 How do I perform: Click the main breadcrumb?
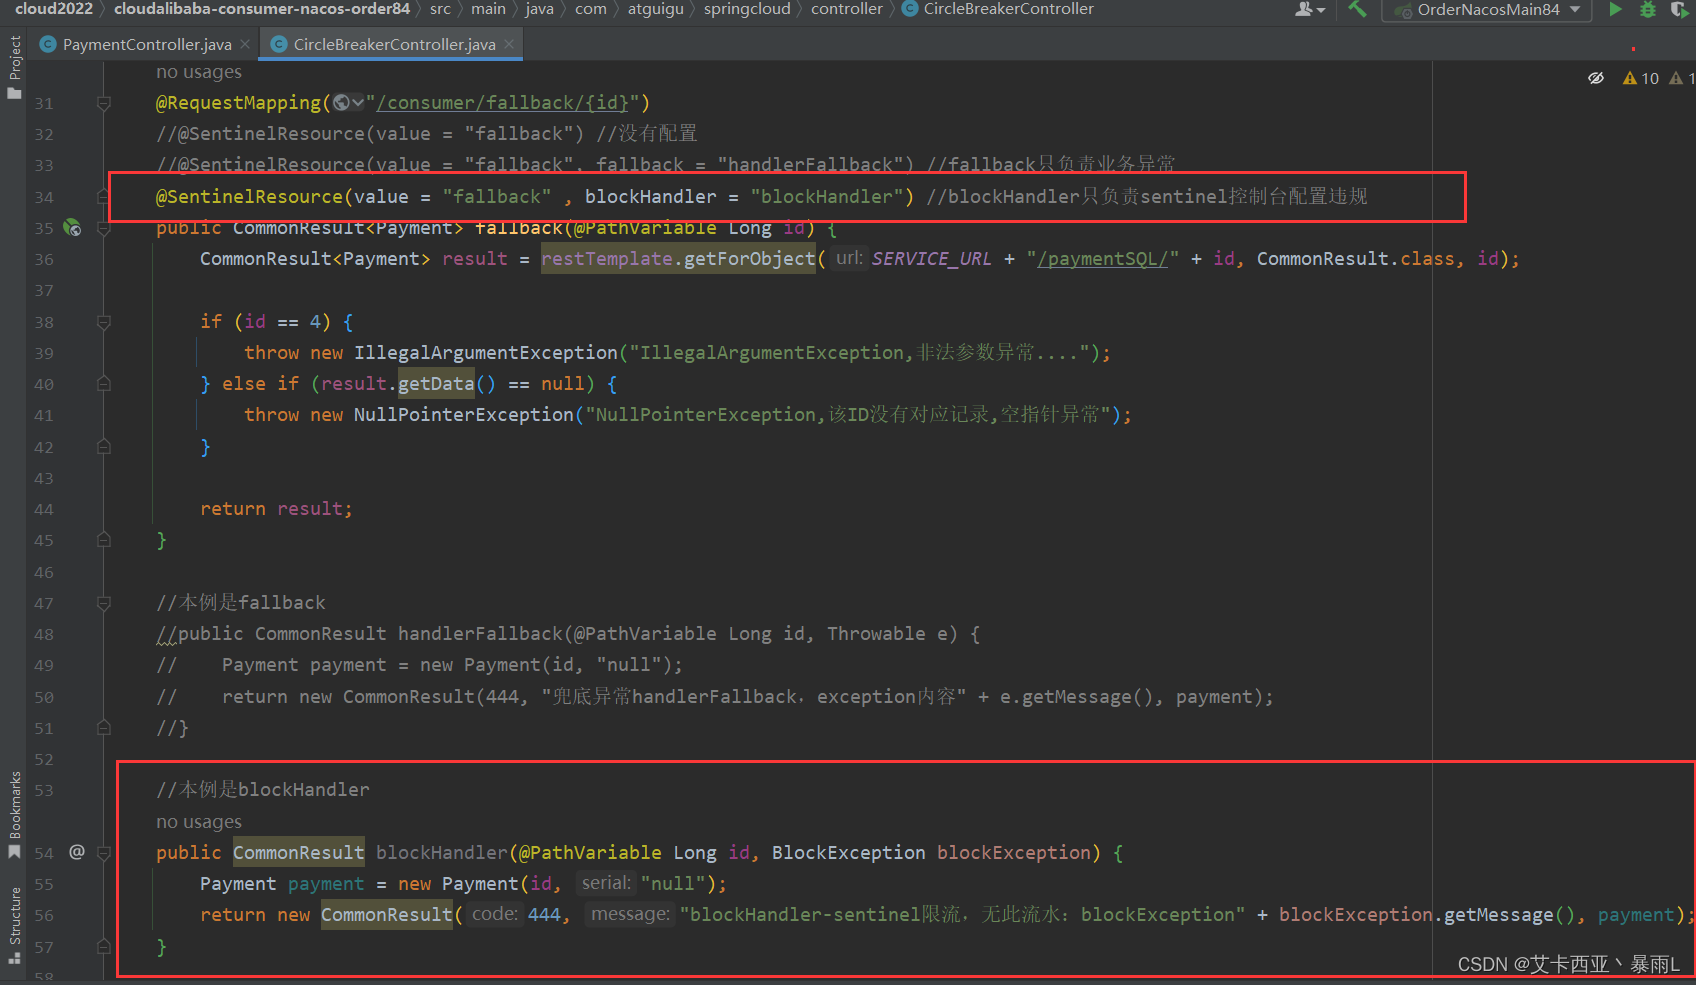click(488, 9)
